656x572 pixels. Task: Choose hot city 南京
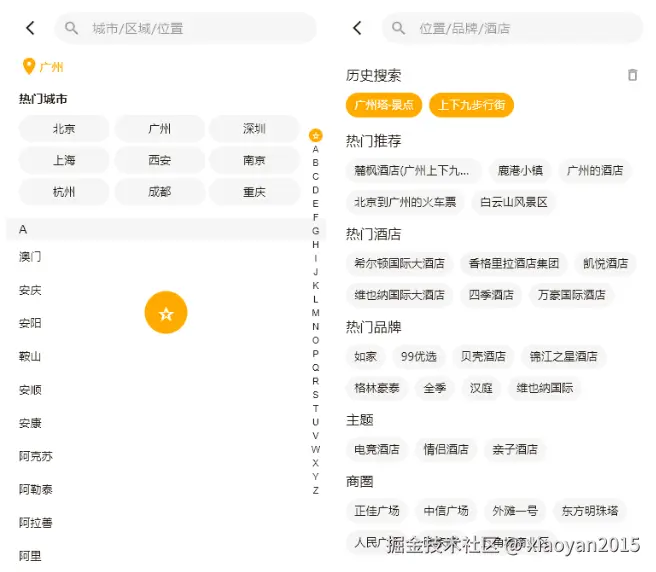(254, 160)
